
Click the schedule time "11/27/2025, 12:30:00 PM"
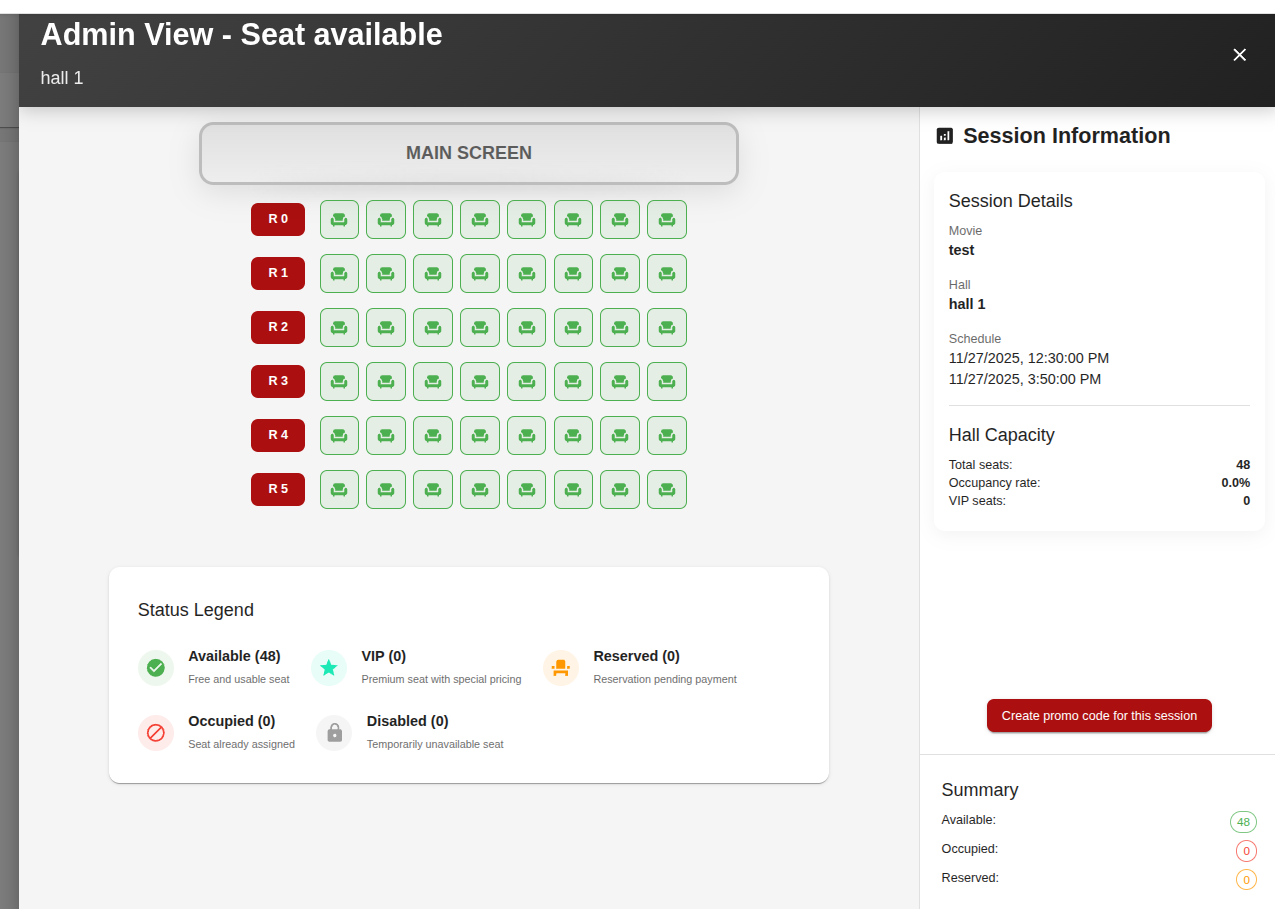click(1029, 358)
